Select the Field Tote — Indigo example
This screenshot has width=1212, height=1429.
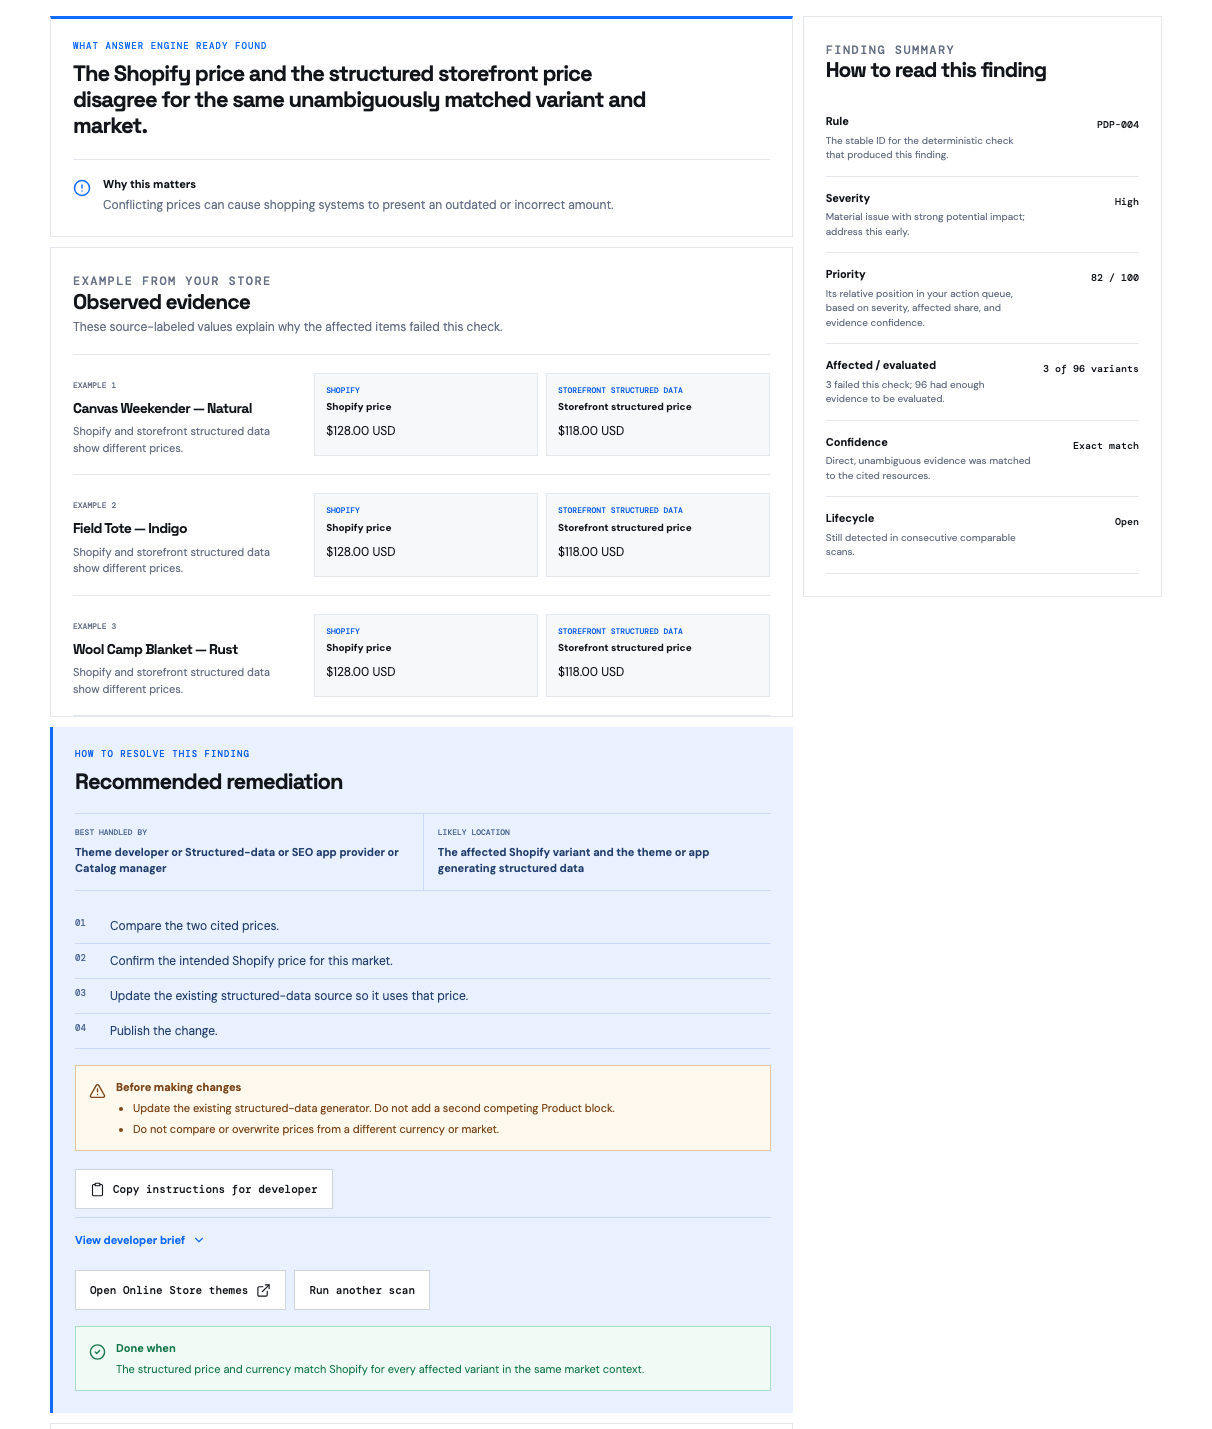coord(130,528)
